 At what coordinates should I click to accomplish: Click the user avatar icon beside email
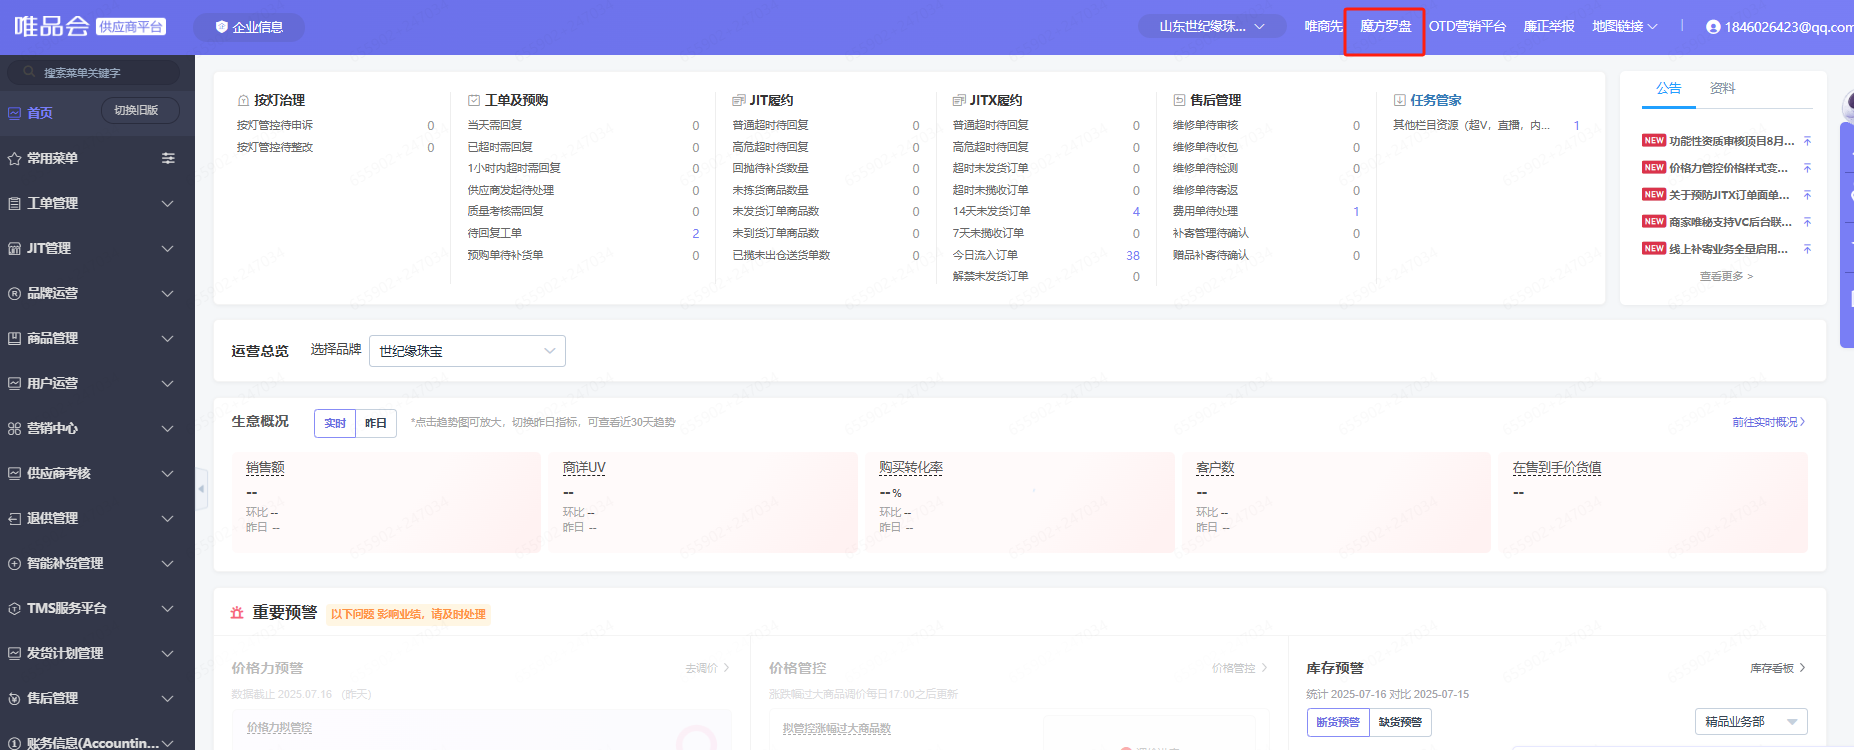(x=1713, y=27)
